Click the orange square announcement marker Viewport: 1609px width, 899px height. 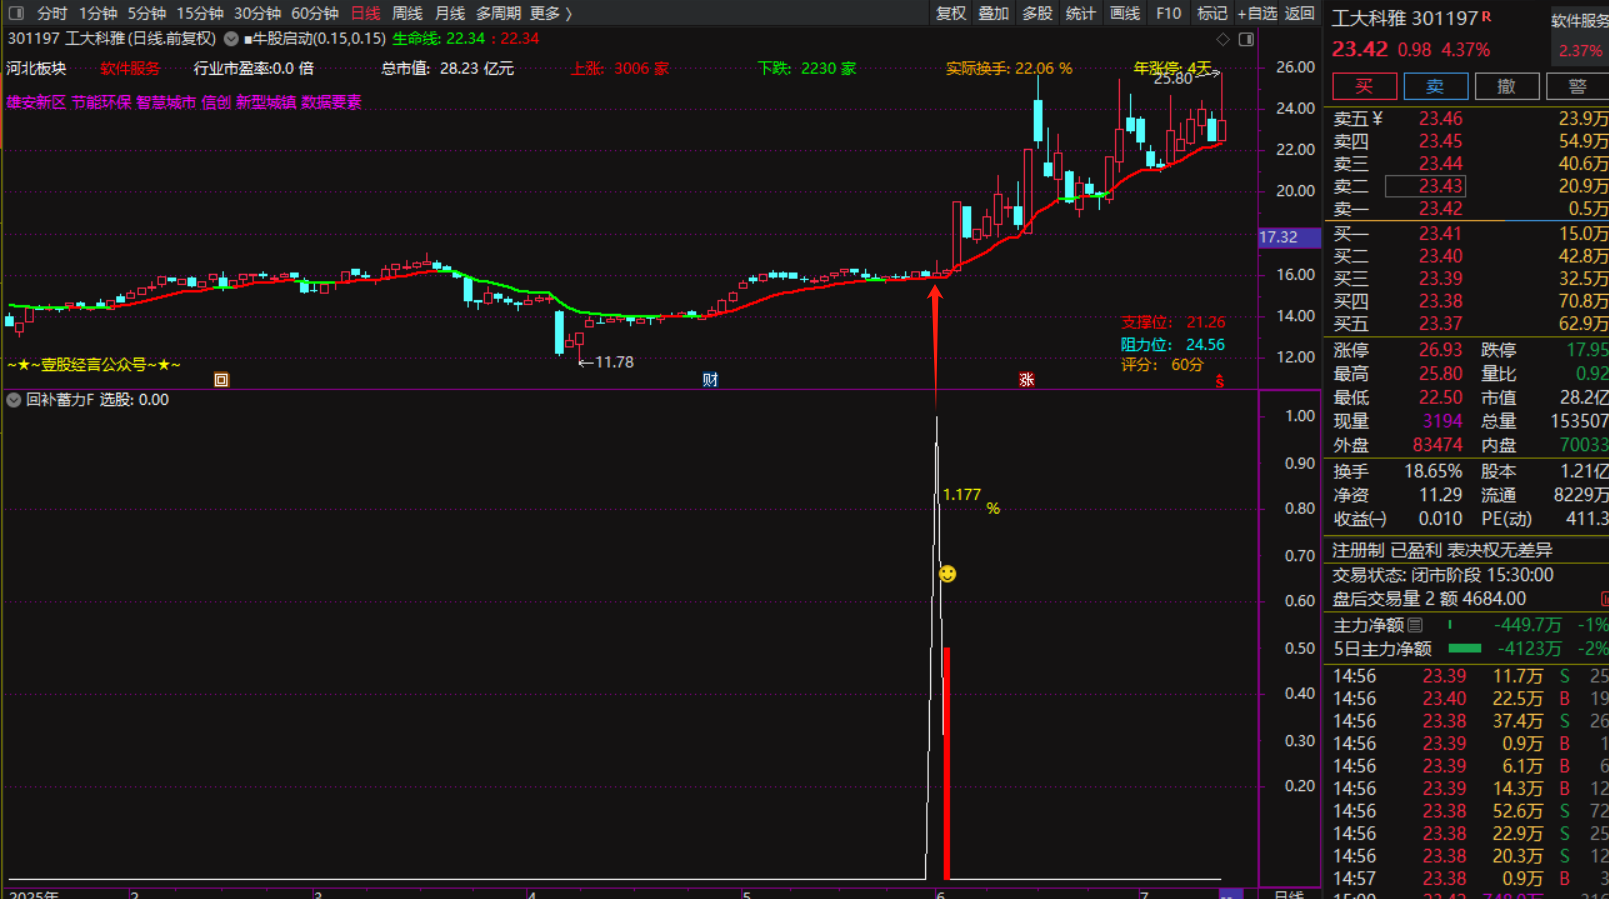click(221, 380)
